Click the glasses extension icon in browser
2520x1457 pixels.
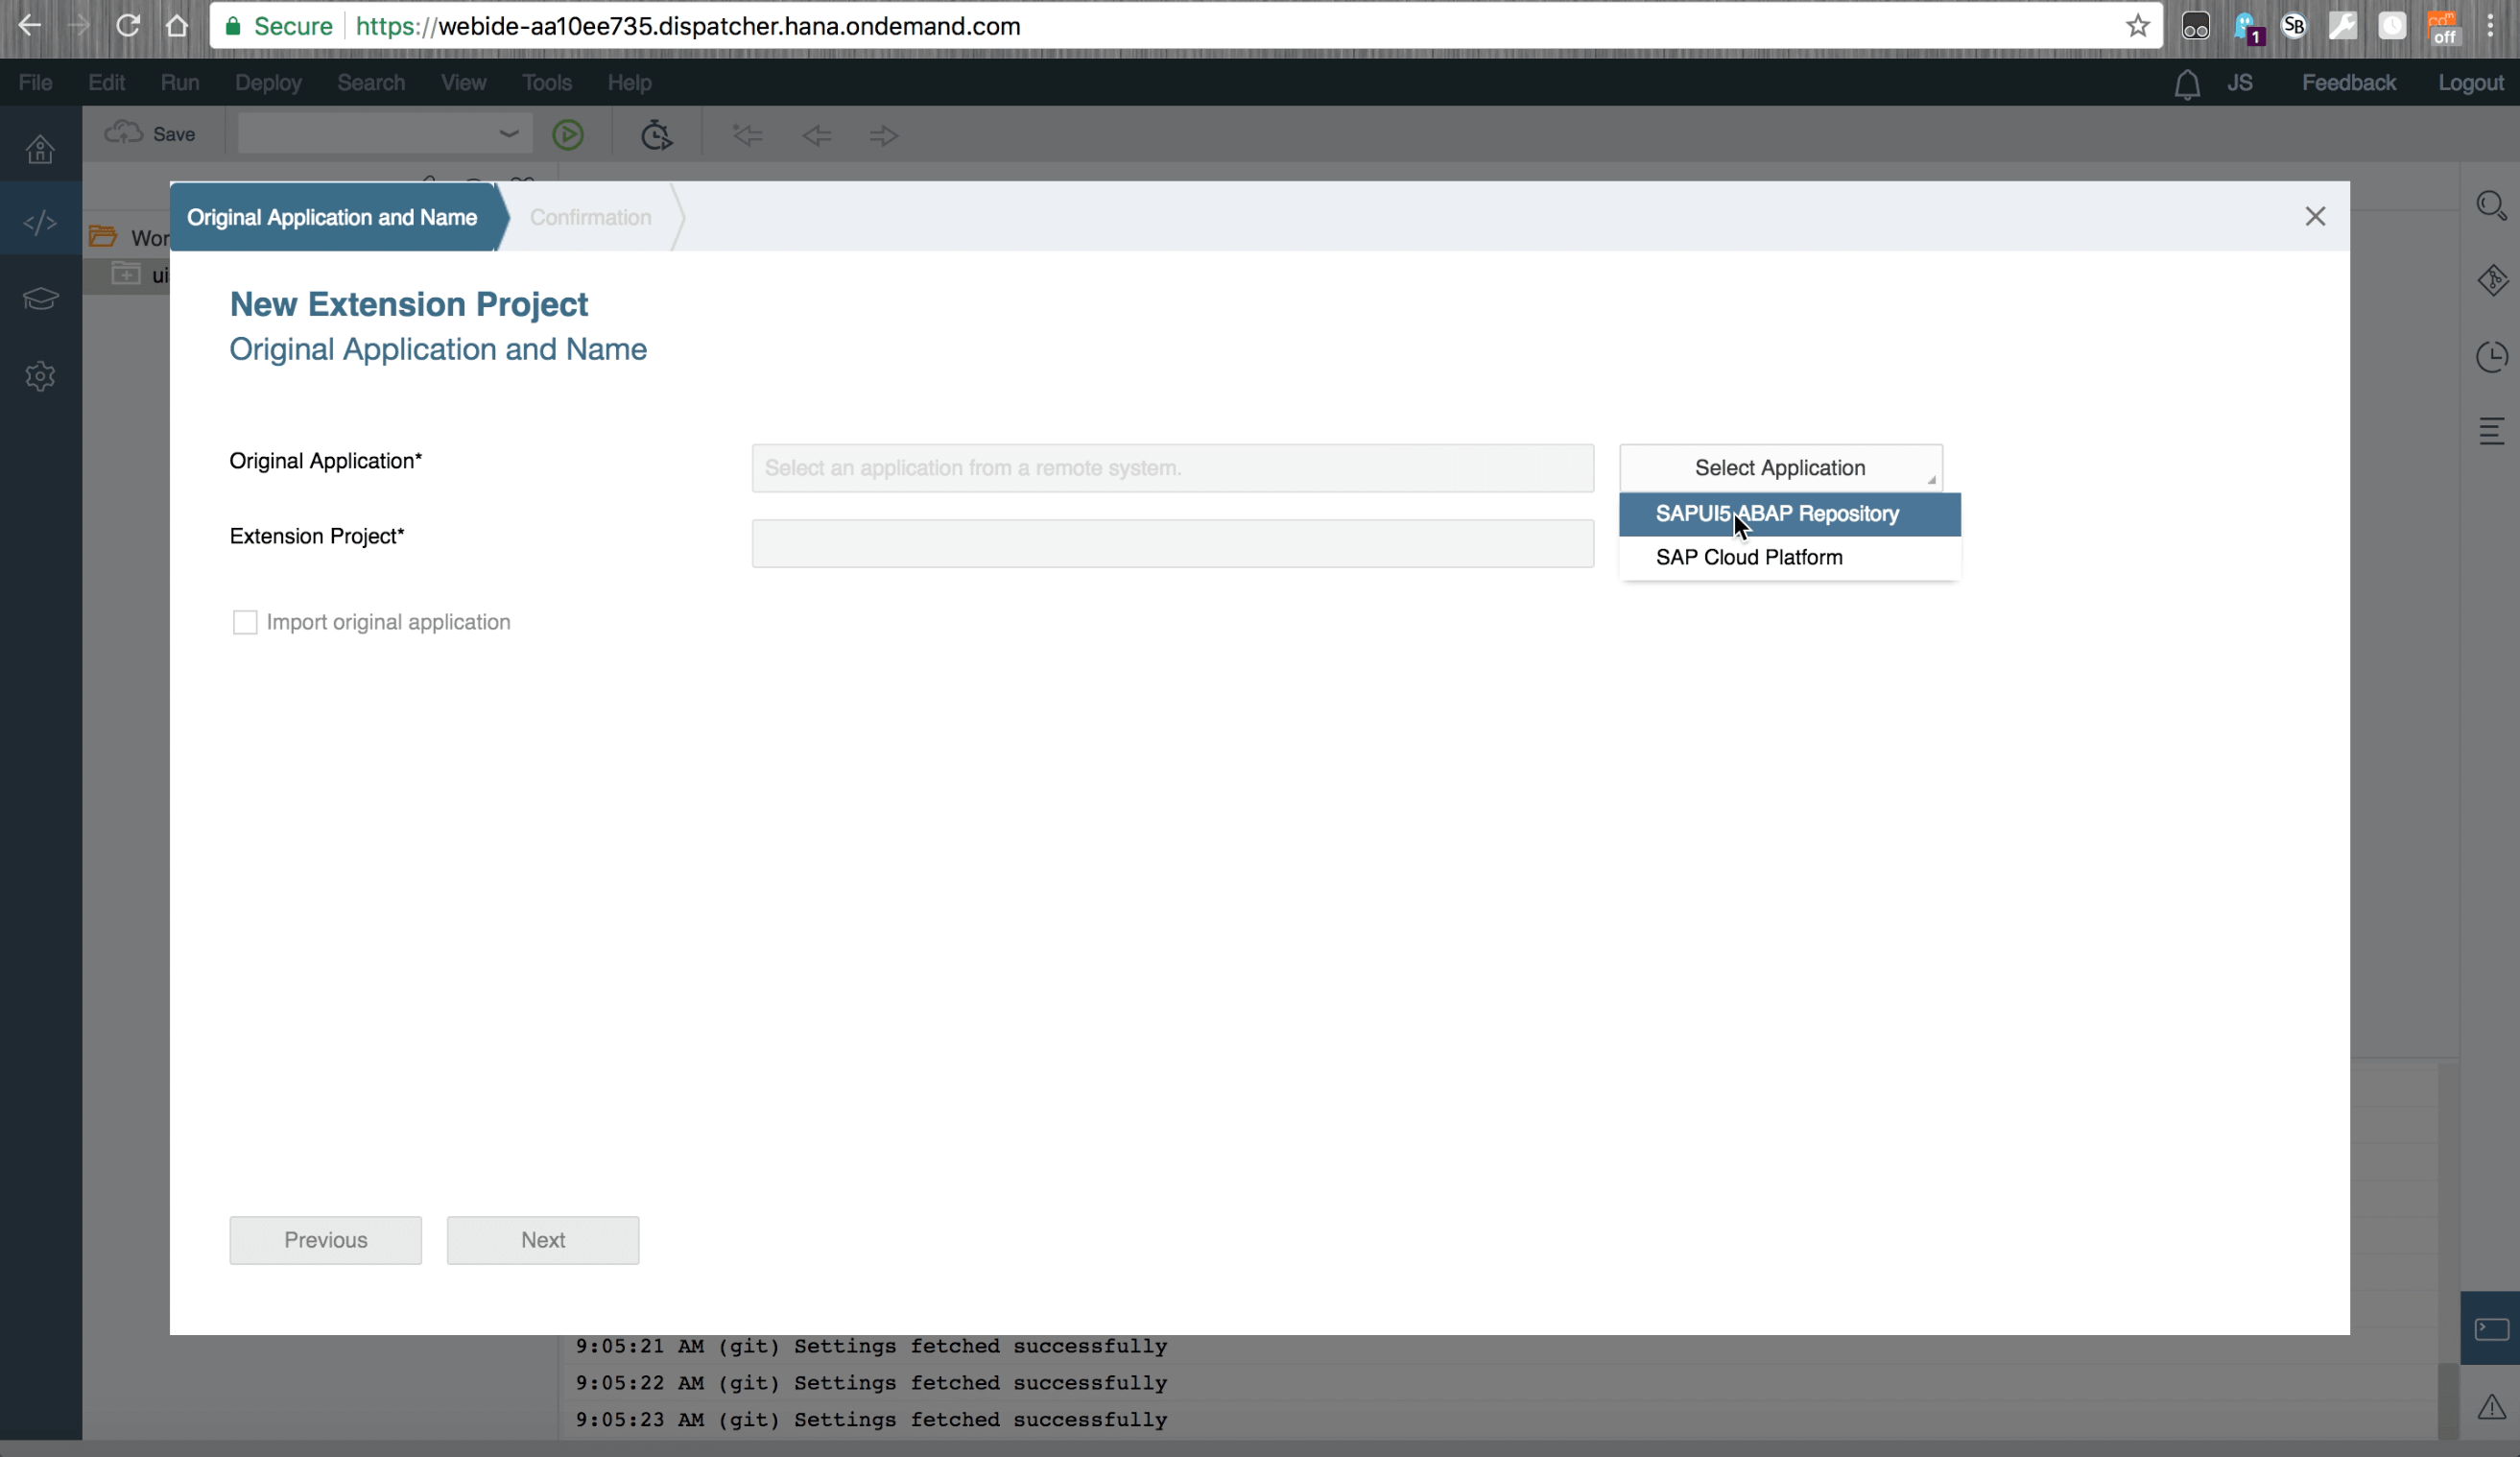tap(2195, 26)
